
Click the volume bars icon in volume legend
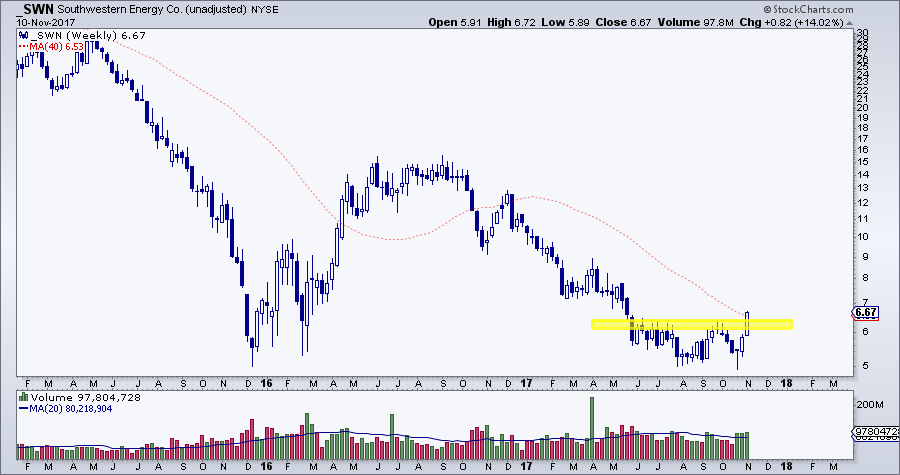(x=24, y=397)
